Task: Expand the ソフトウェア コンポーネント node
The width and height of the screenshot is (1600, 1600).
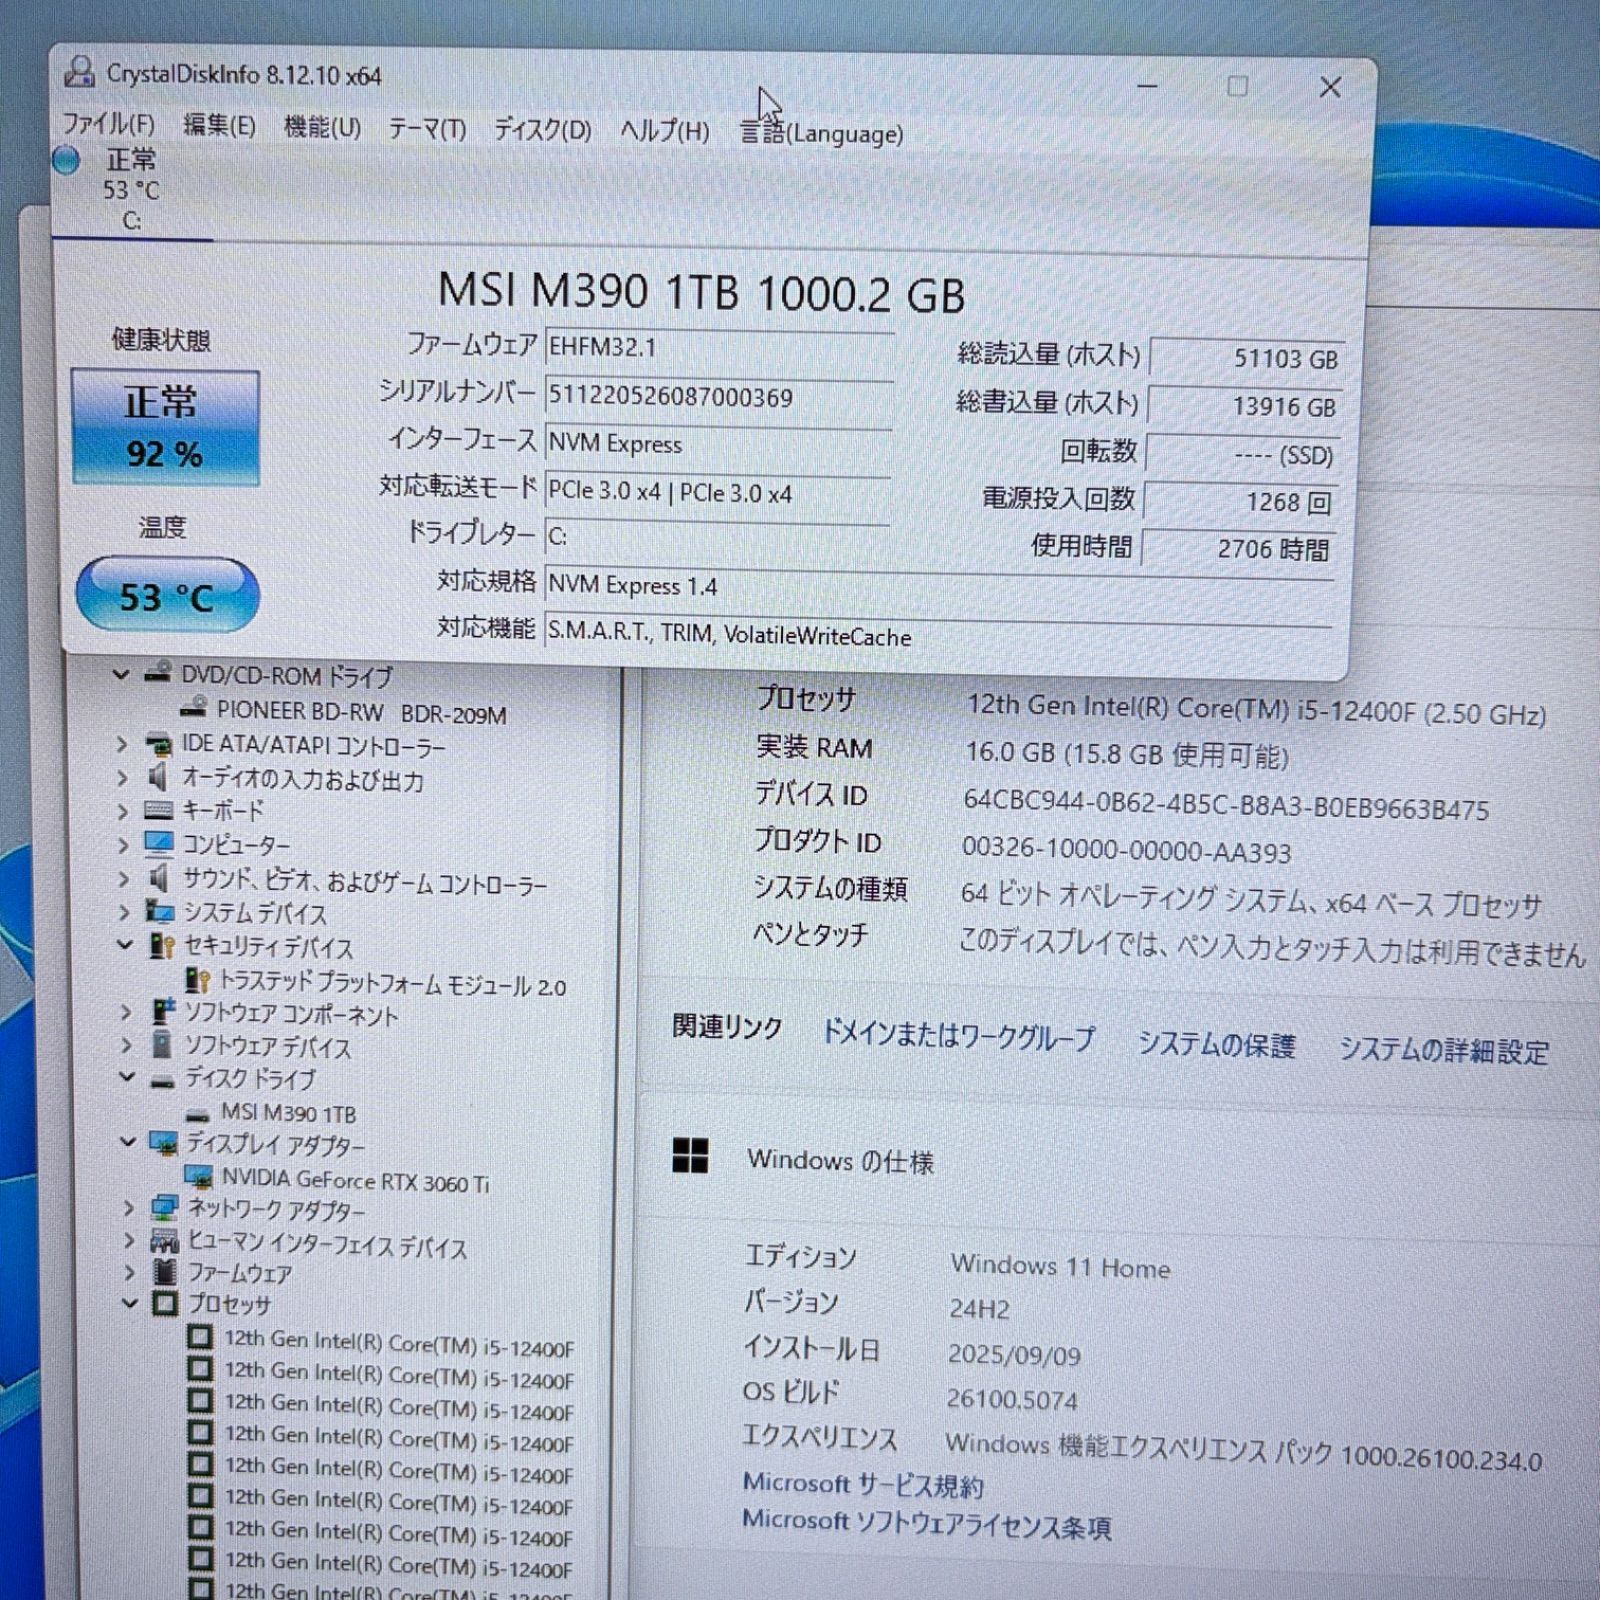Action: [x=126, y=1012]
